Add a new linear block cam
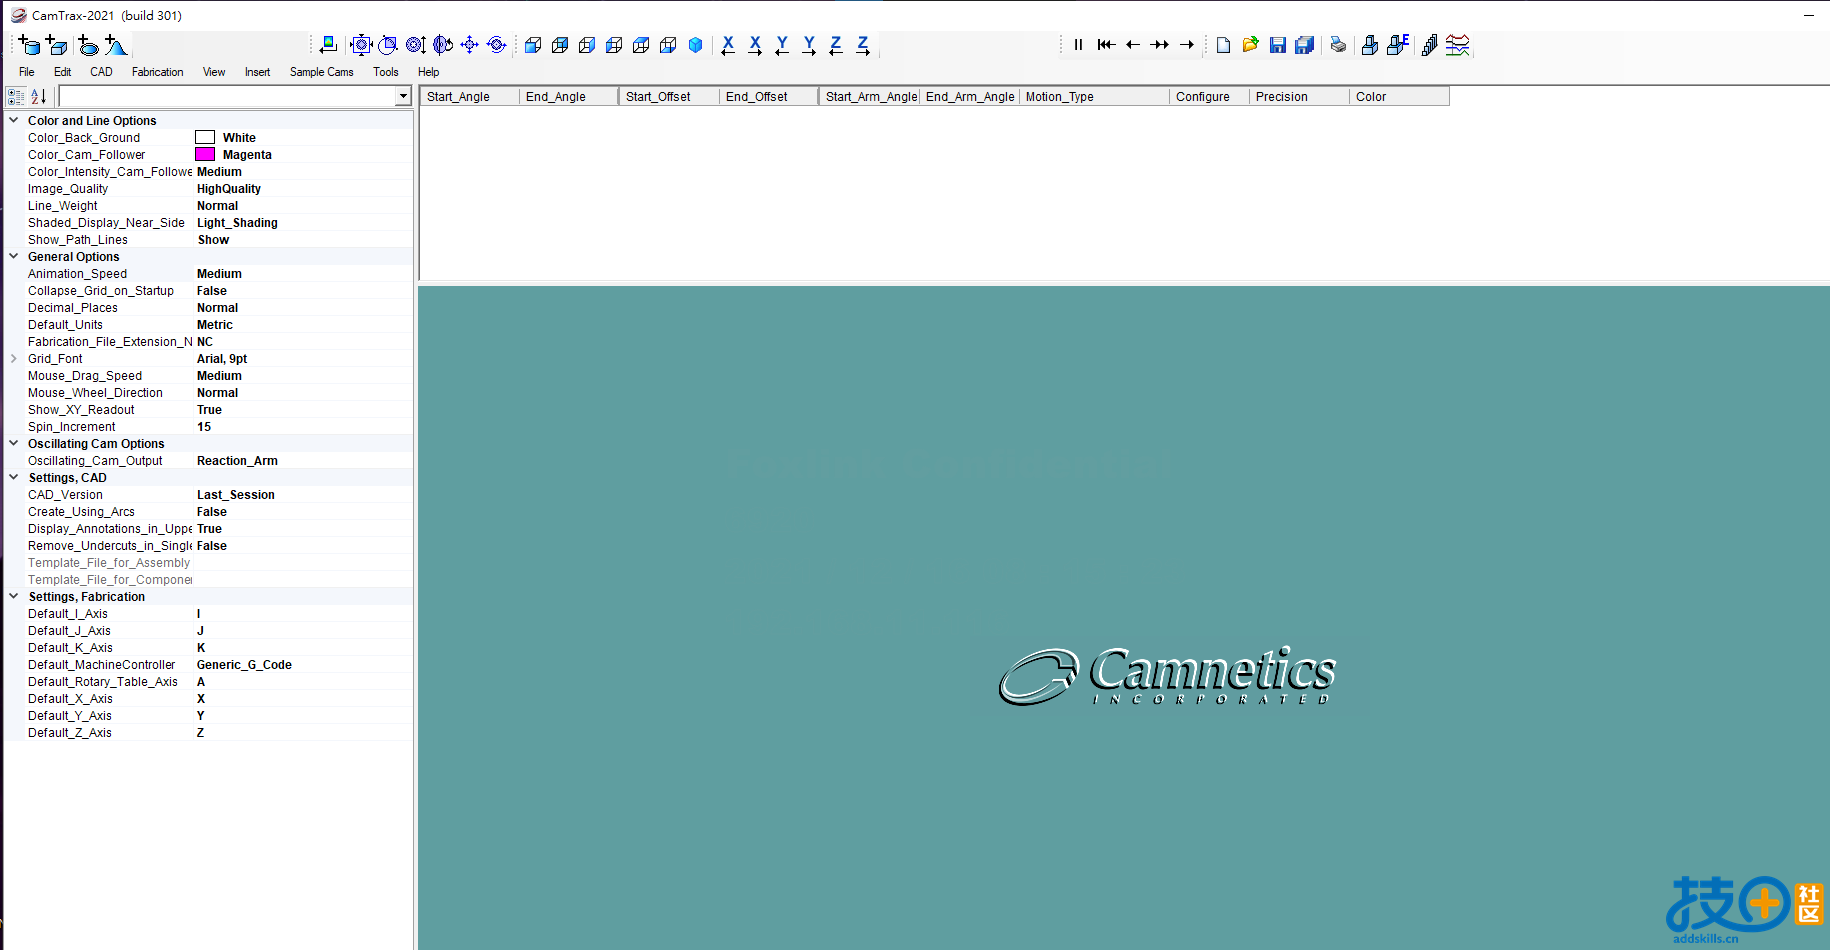 click(57, 45)
